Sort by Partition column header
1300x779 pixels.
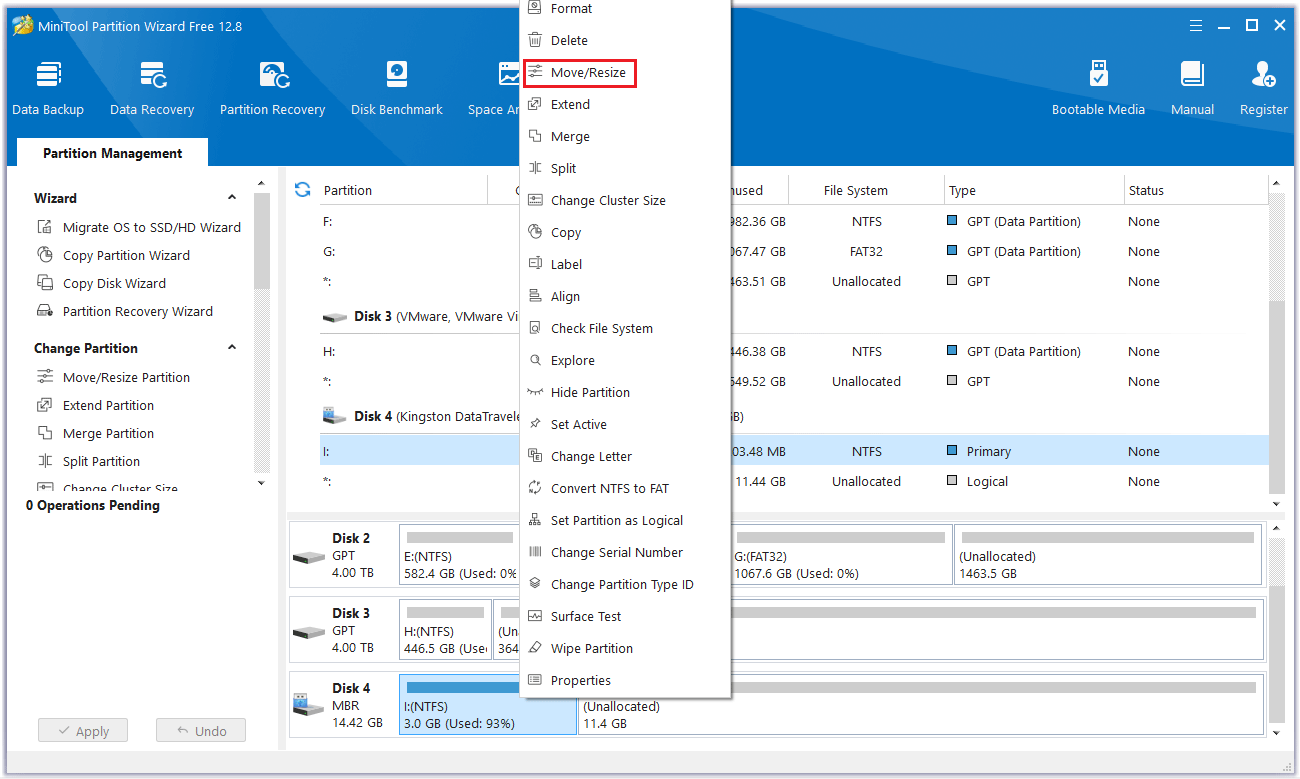(x=348, y=190)
